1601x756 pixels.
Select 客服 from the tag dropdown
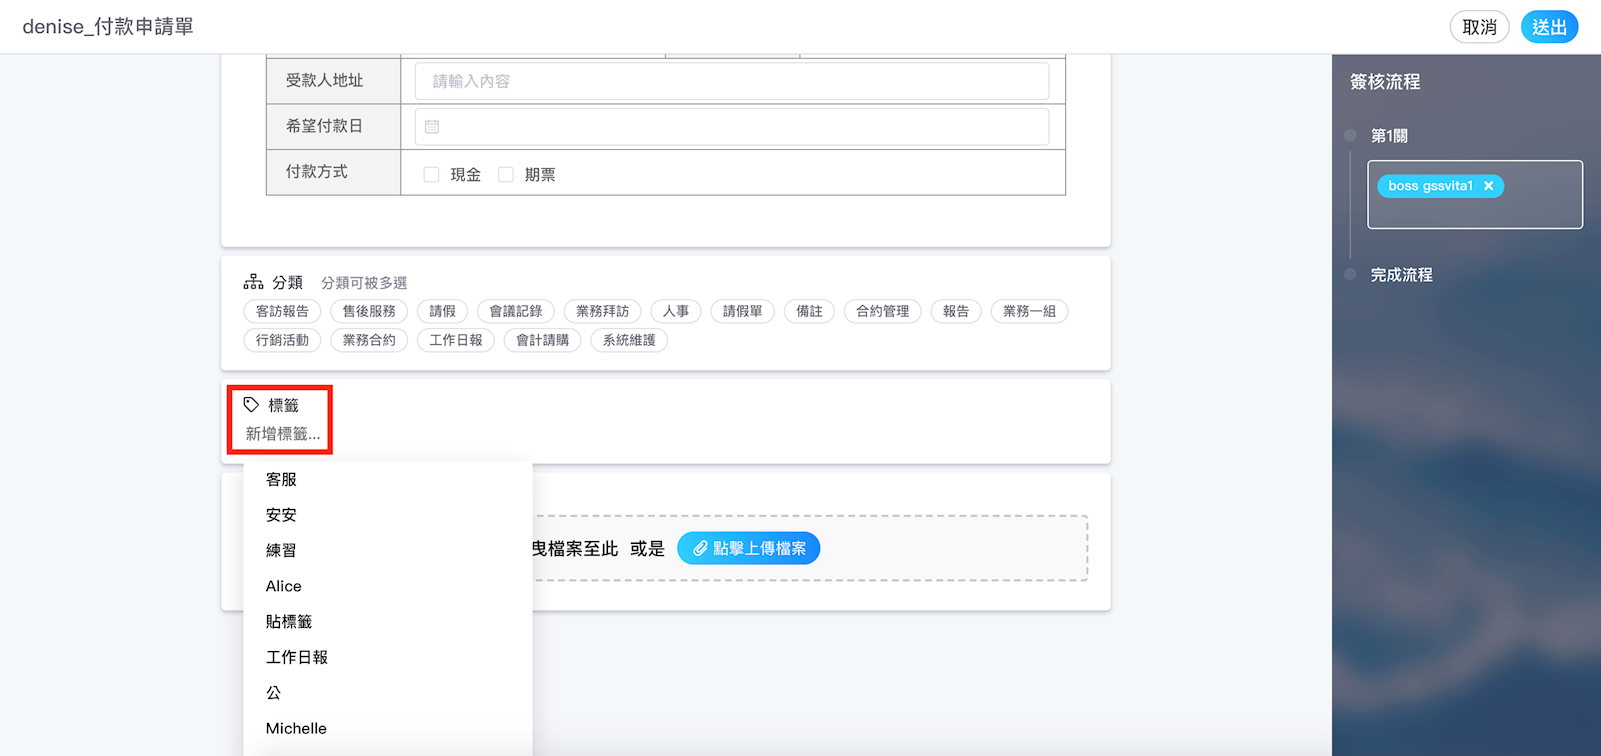[281, 479]
